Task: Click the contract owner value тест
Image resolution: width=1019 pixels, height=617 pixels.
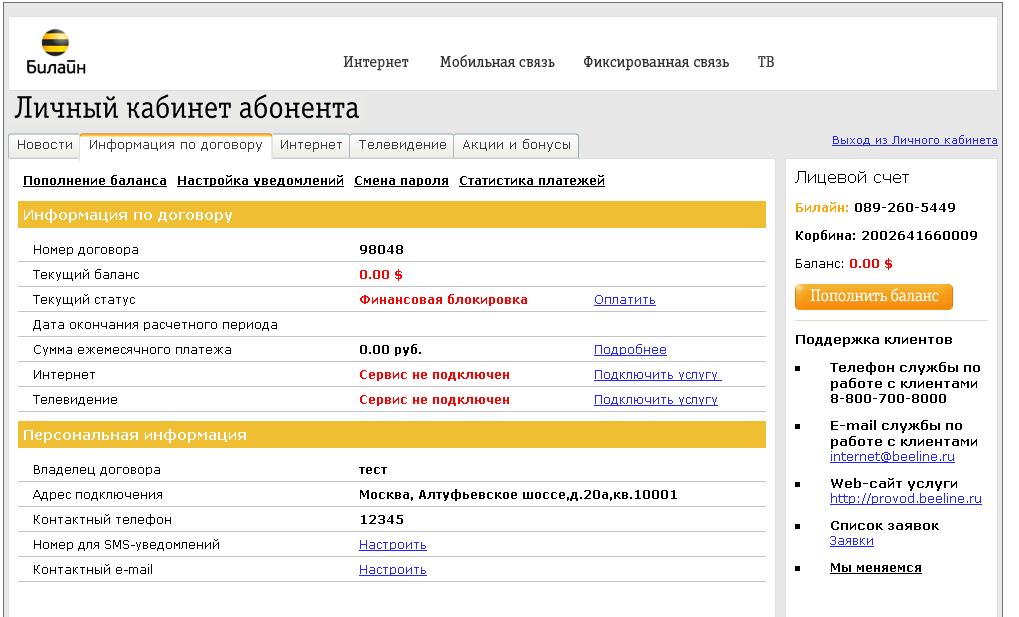Action: point(373,470)
